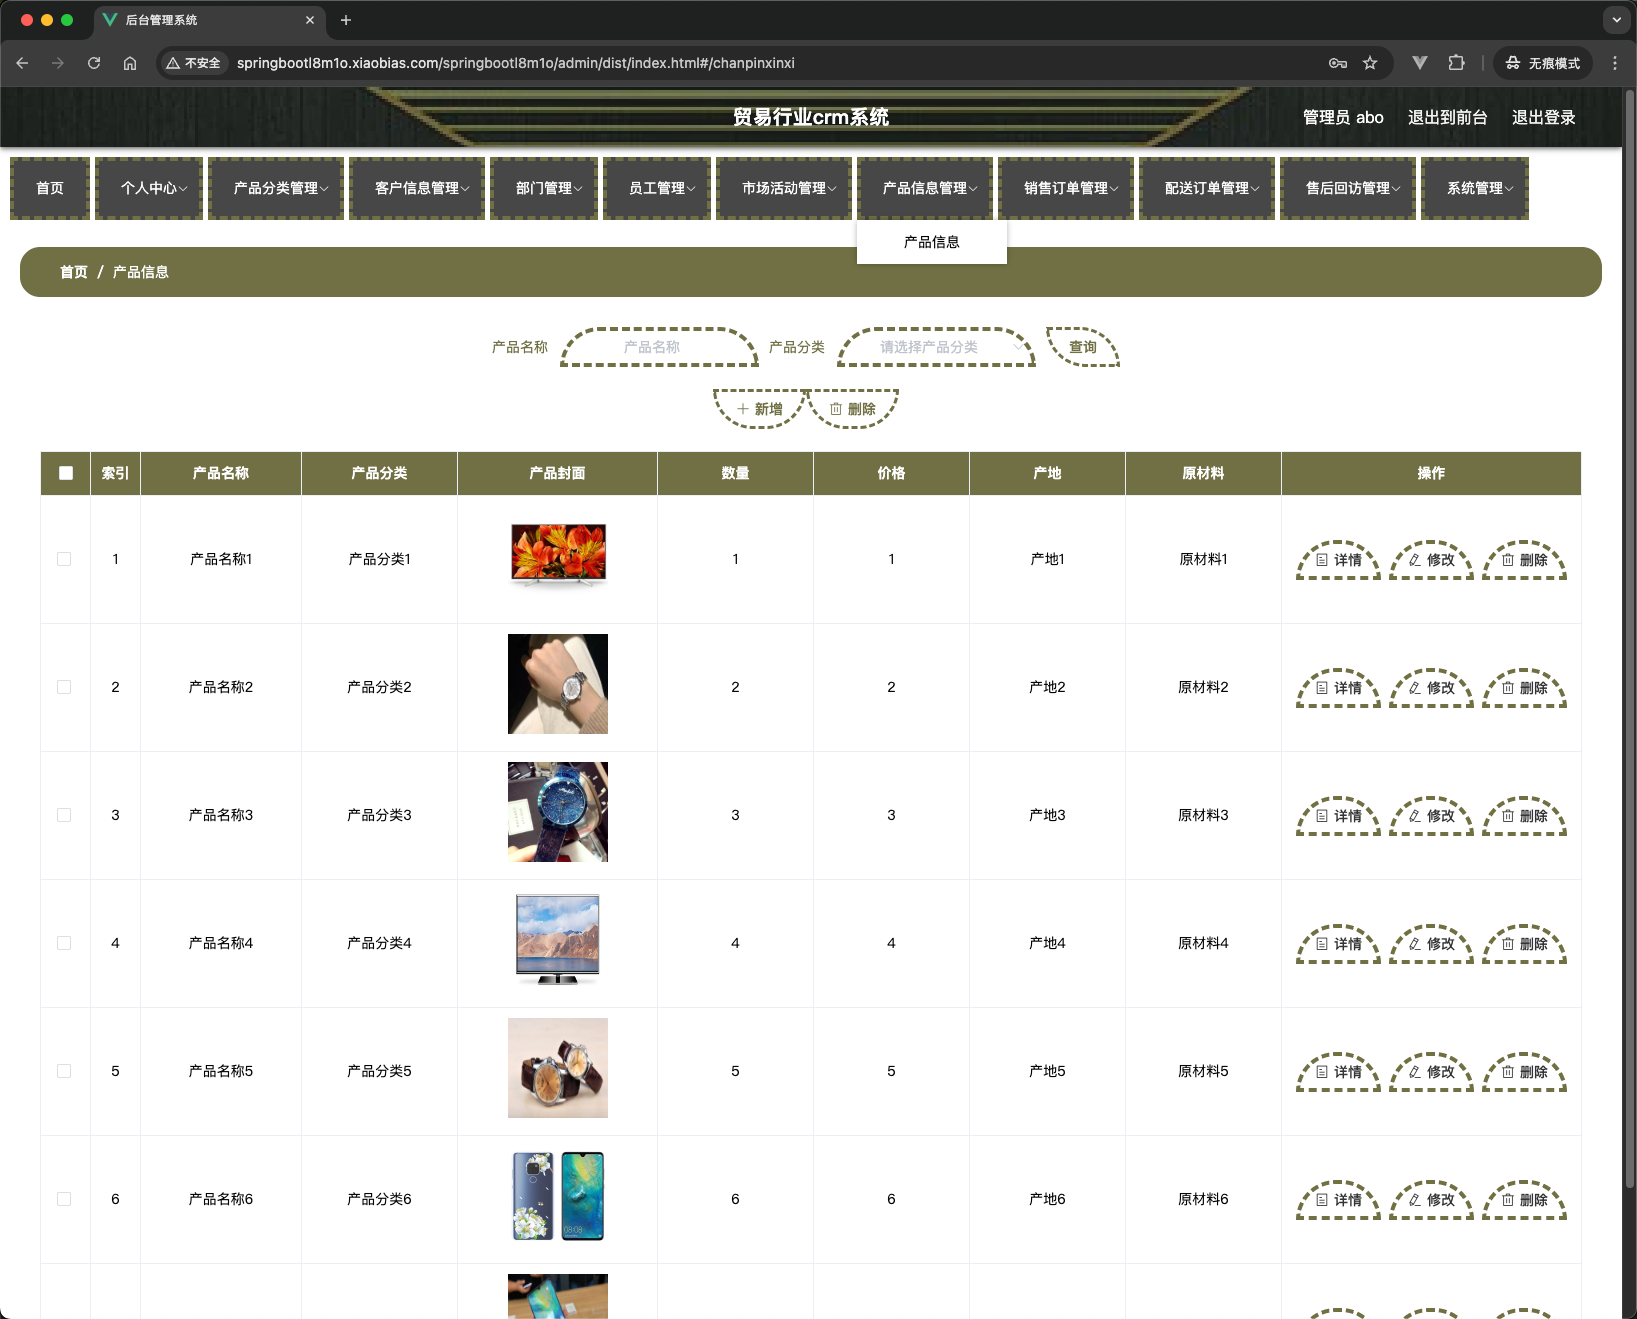Open the browser extensions puzzle icon
Image resolution: width=1637 pixels, height=1319 pixels.
(1456, 63)
